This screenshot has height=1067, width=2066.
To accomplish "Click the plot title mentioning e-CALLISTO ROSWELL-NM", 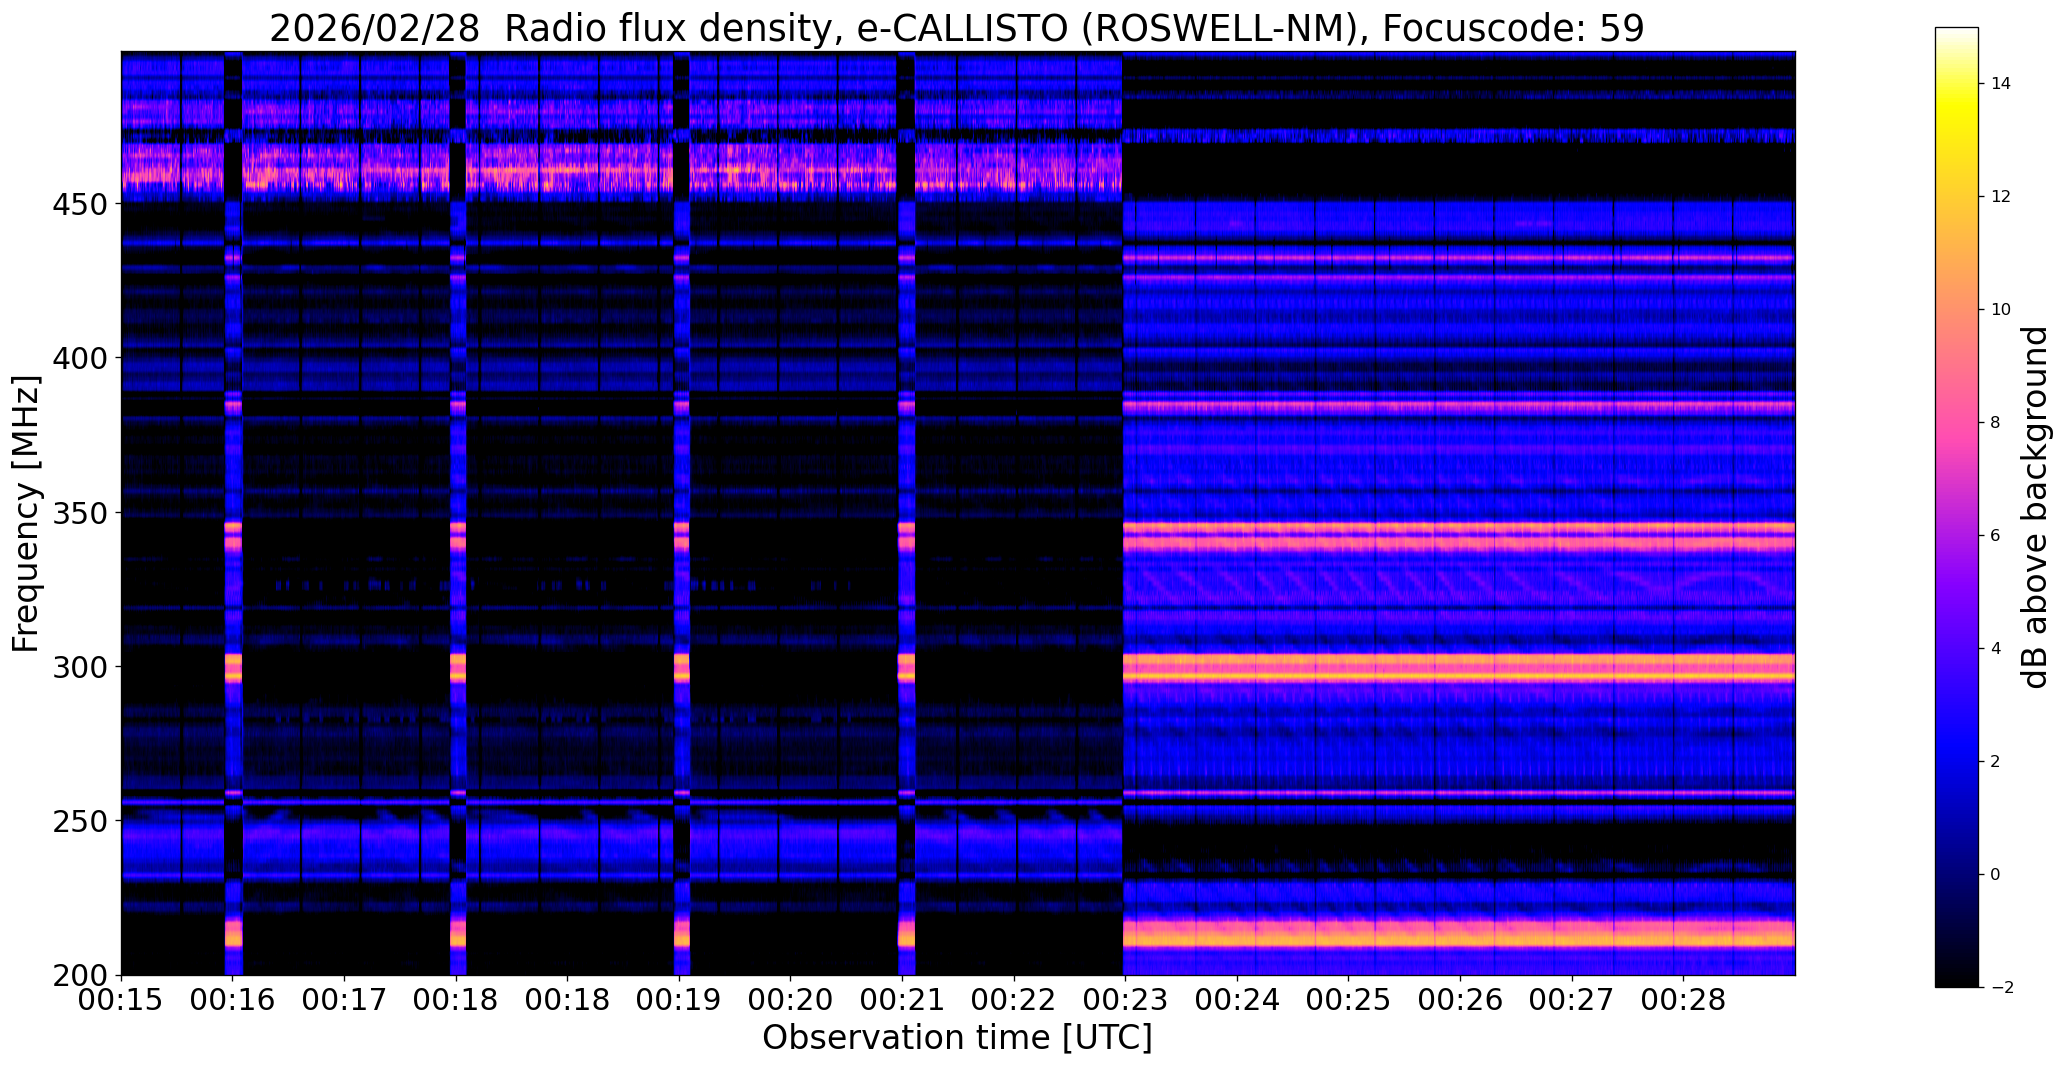I will tap(957, 28).
